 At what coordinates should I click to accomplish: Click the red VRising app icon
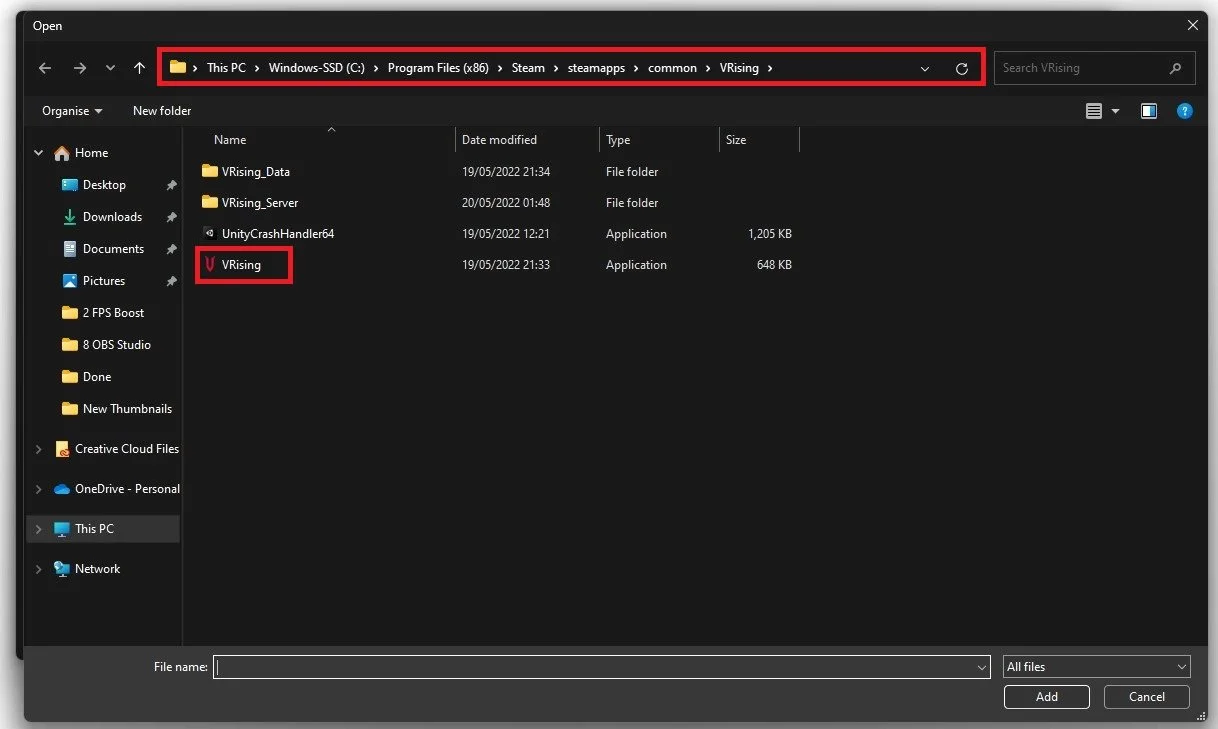click(209, 265)
